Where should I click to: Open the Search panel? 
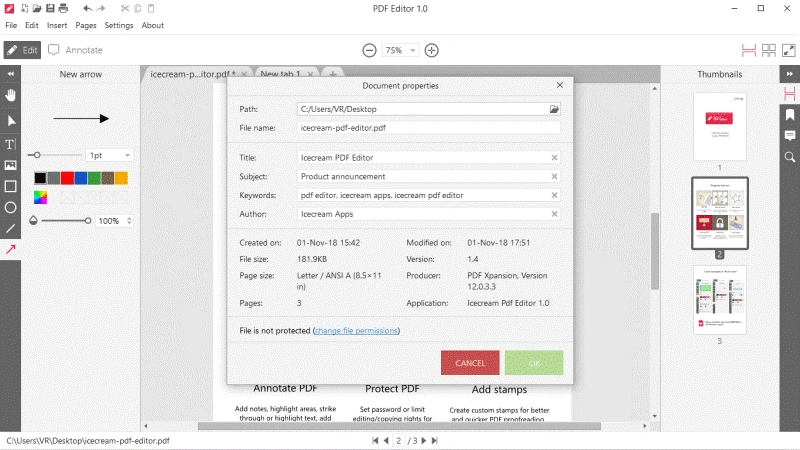tap(790, 157)
